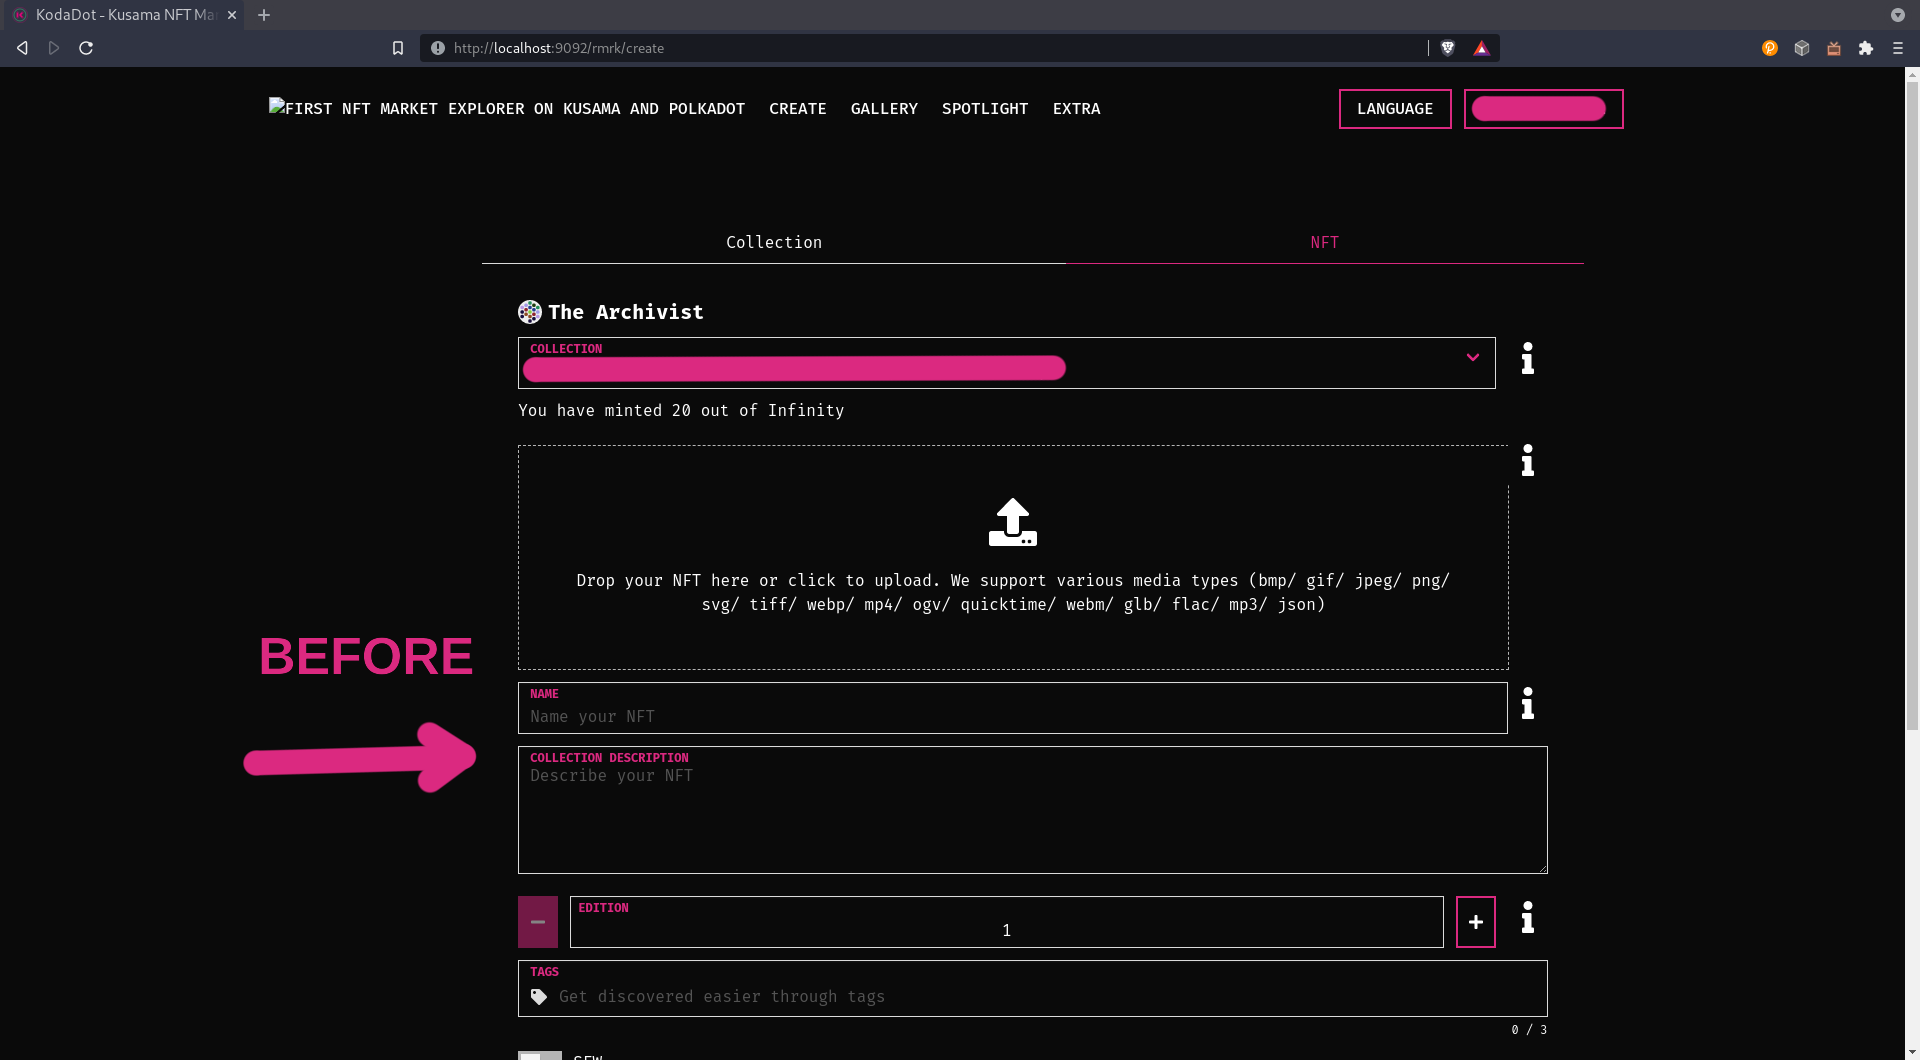Click the tab search dropdown in title bar

(x=1898, y=15)
